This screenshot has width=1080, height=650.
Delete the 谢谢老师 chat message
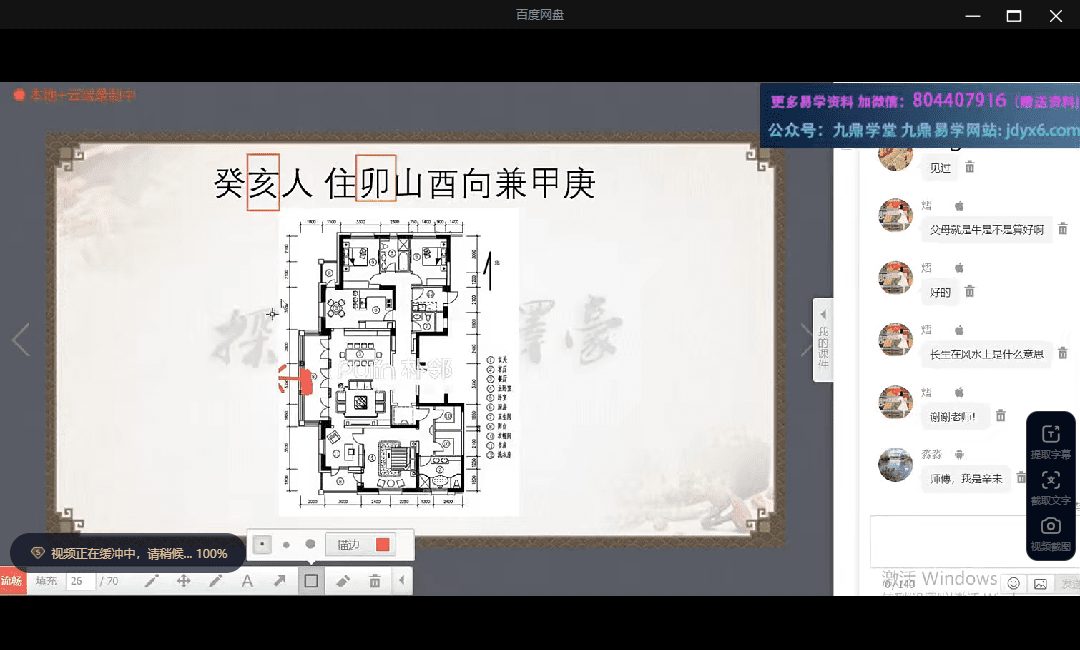point(1000,416)
